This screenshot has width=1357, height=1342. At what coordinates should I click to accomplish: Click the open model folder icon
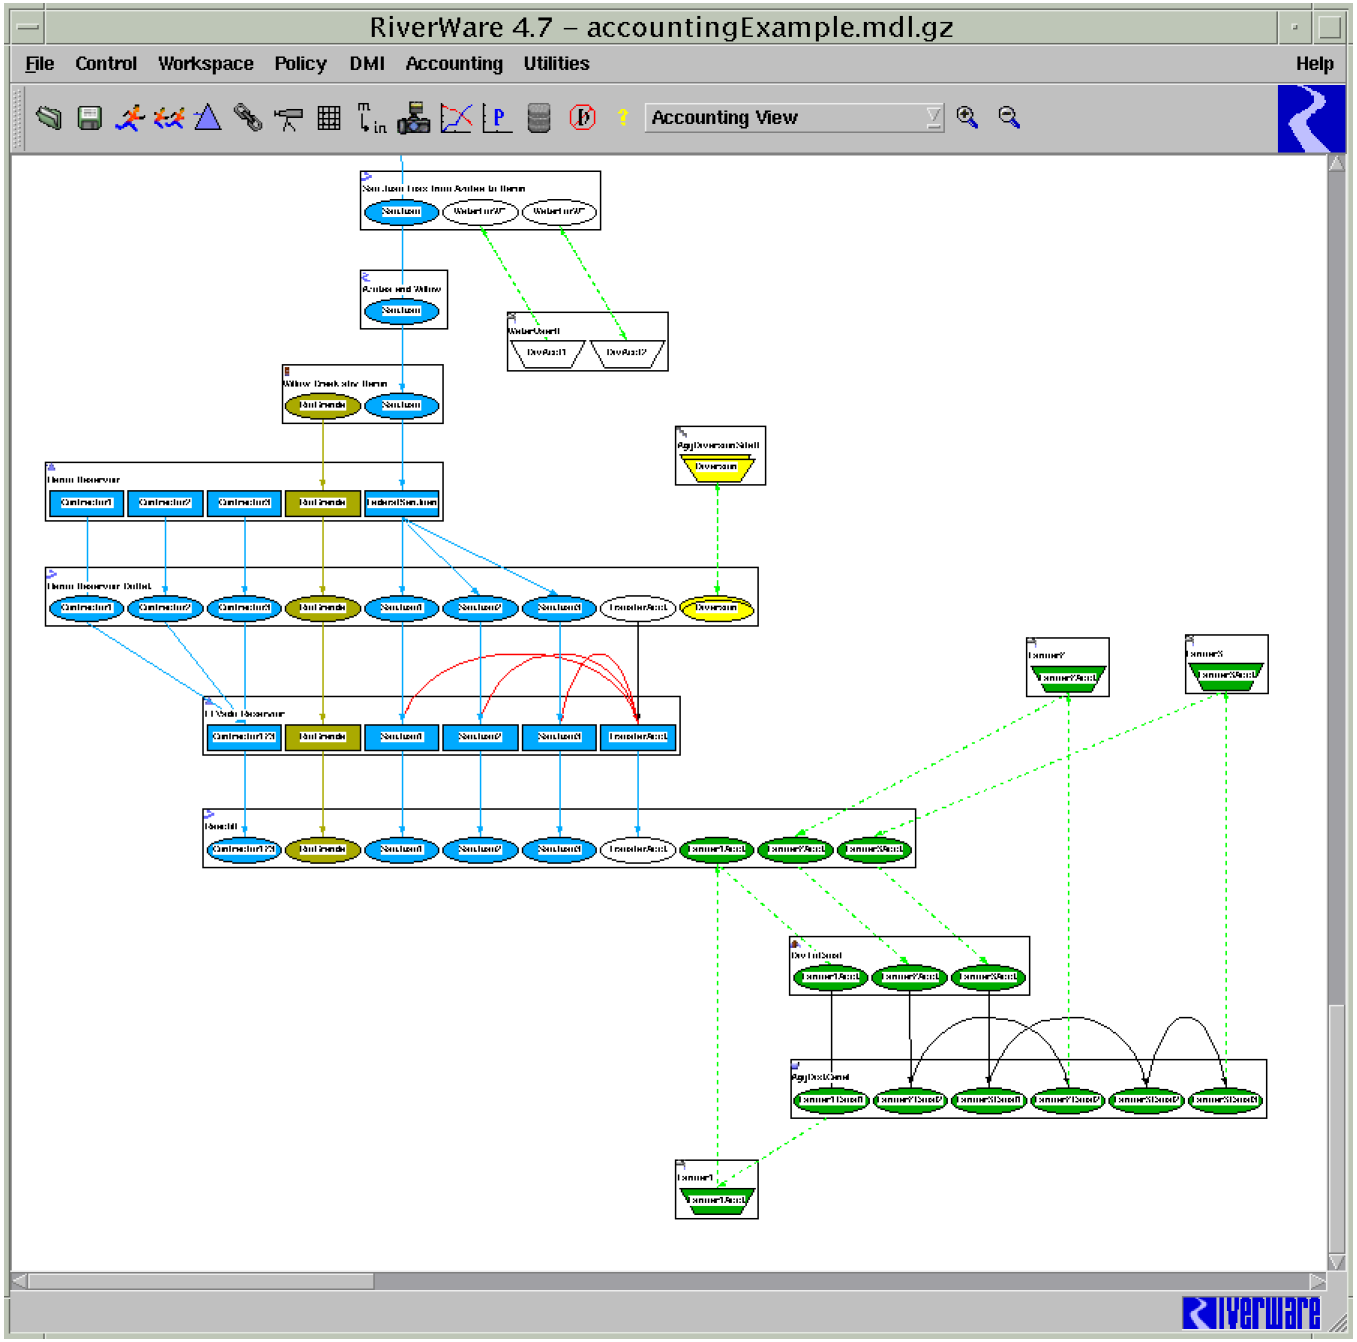(48, 118)
